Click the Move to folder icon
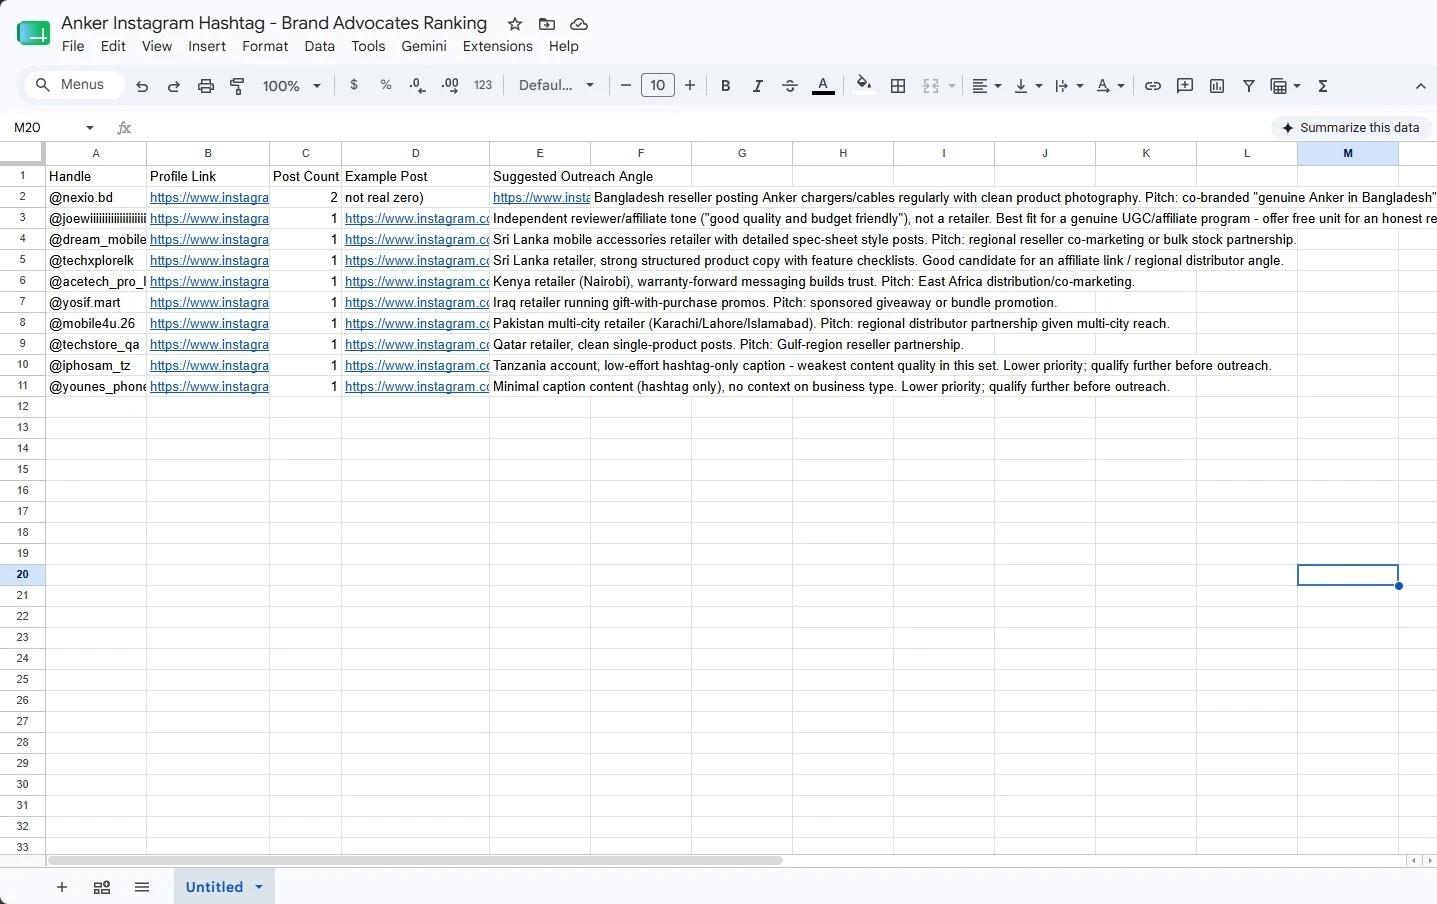 click(547, 24)
